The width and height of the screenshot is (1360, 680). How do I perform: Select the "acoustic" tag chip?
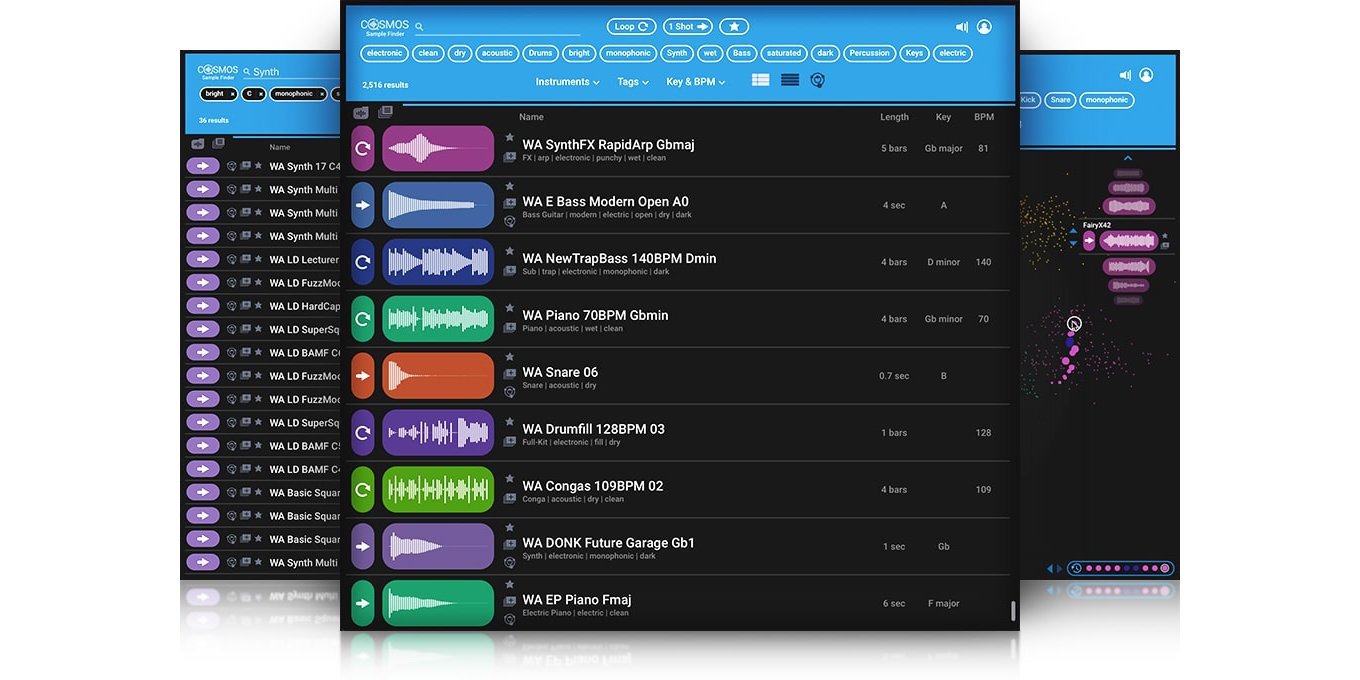pyautogui.click(x=497, y=53)
